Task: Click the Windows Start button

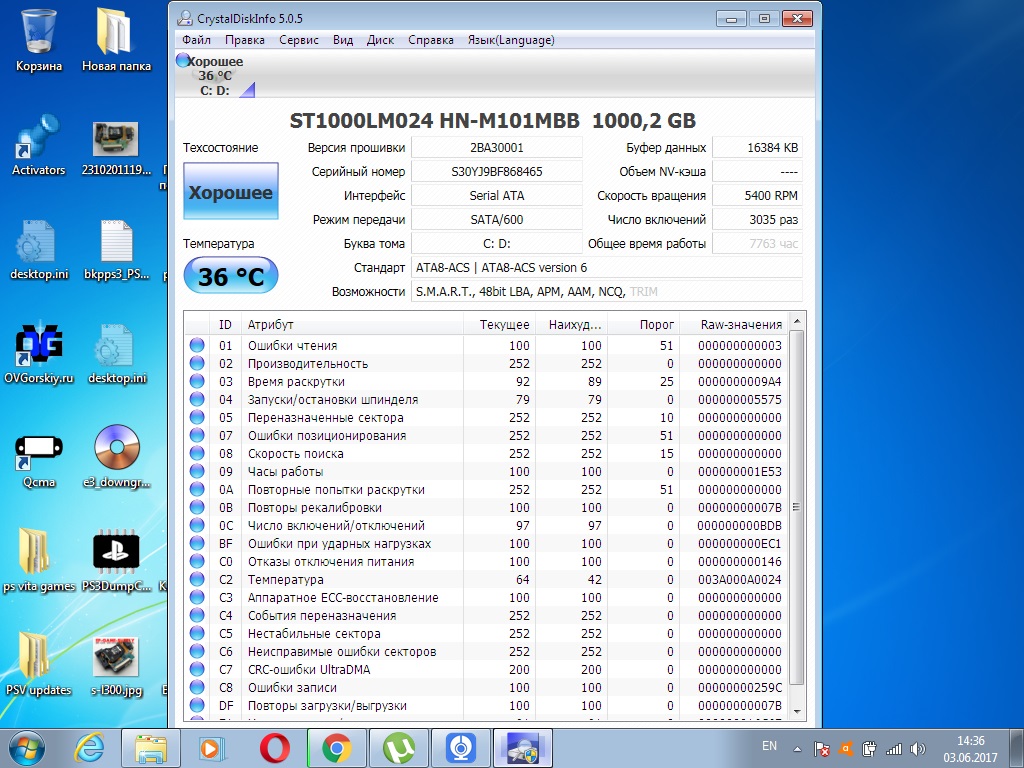Action: coord(27,747)
